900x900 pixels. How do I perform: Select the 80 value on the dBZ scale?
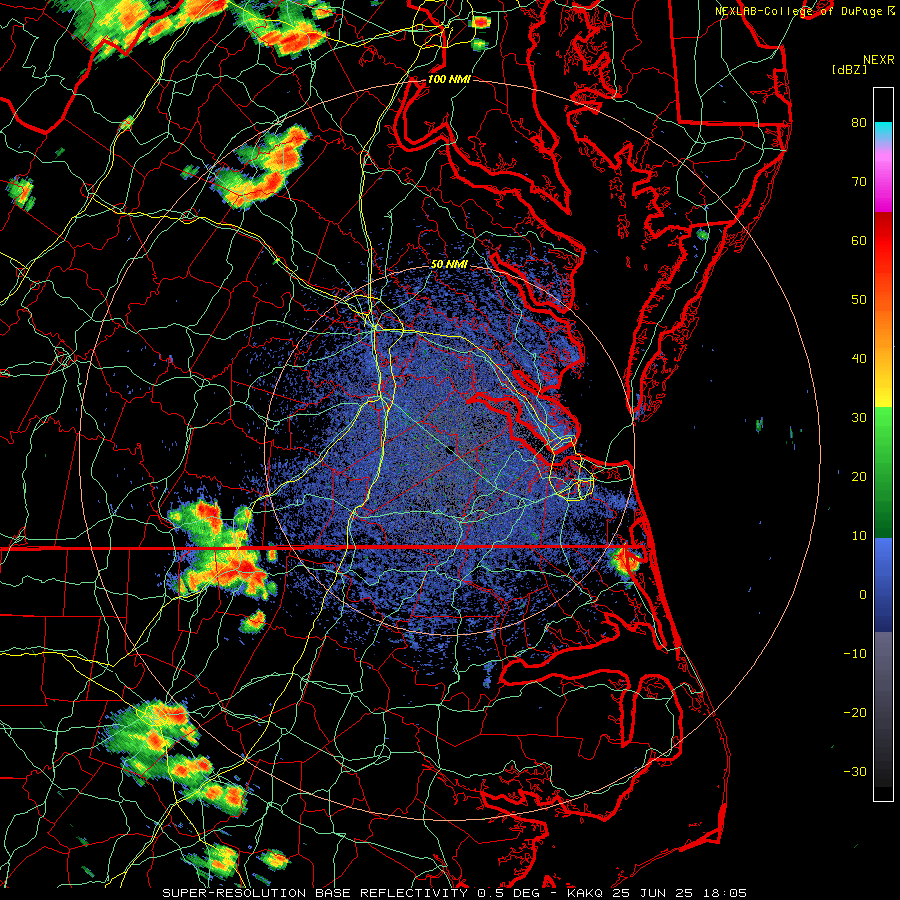pyautogui.click(x=859, y=122)
